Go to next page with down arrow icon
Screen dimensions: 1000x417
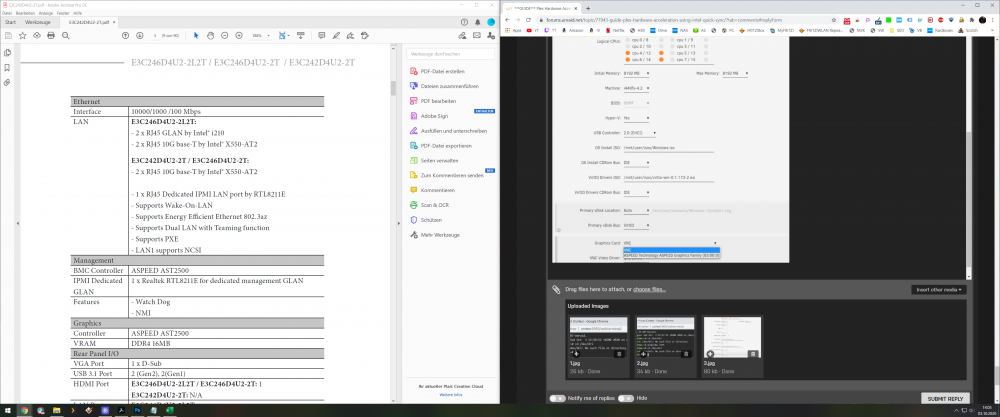pos(139,36)
